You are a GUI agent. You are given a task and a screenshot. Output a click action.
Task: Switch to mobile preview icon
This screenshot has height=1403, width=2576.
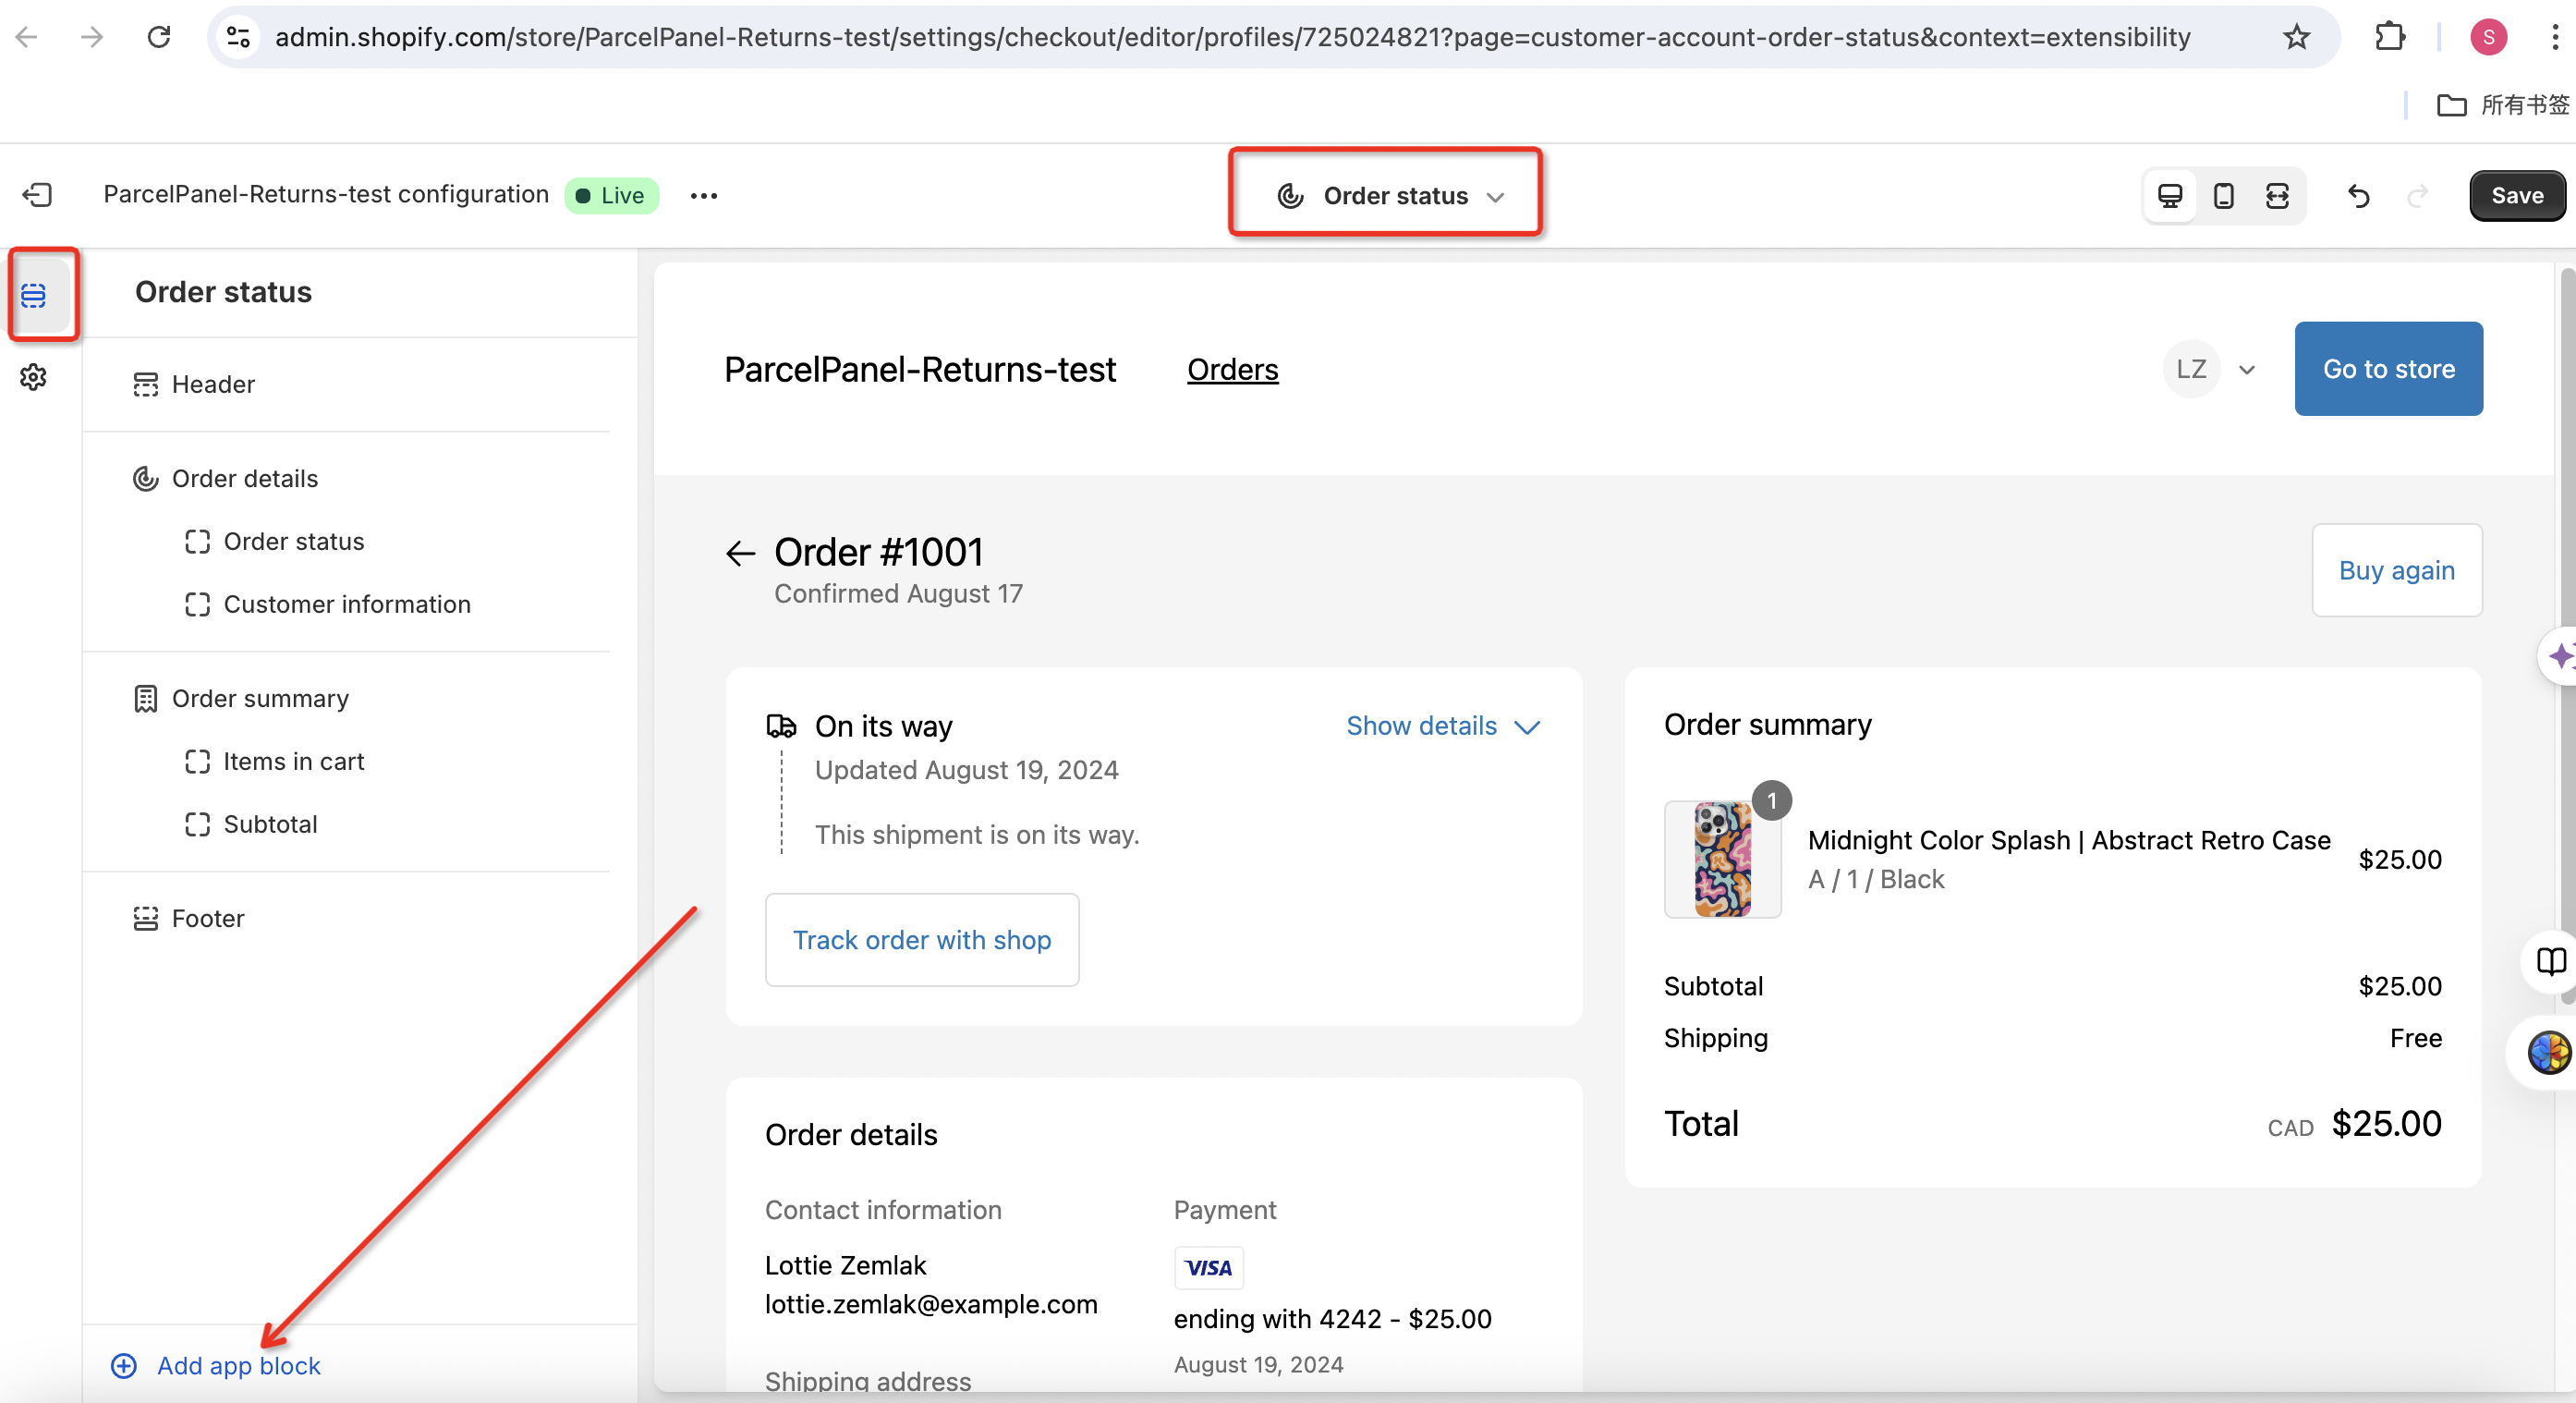[x=2223, y=196]
